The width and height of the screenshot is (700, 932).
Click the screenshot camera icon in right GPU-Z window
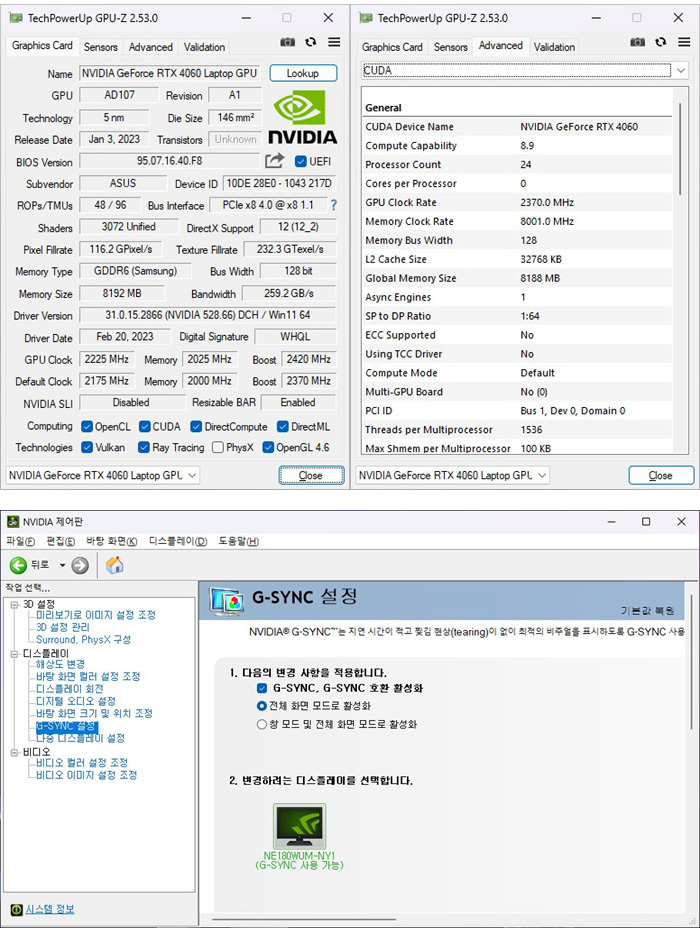(638, 42)
